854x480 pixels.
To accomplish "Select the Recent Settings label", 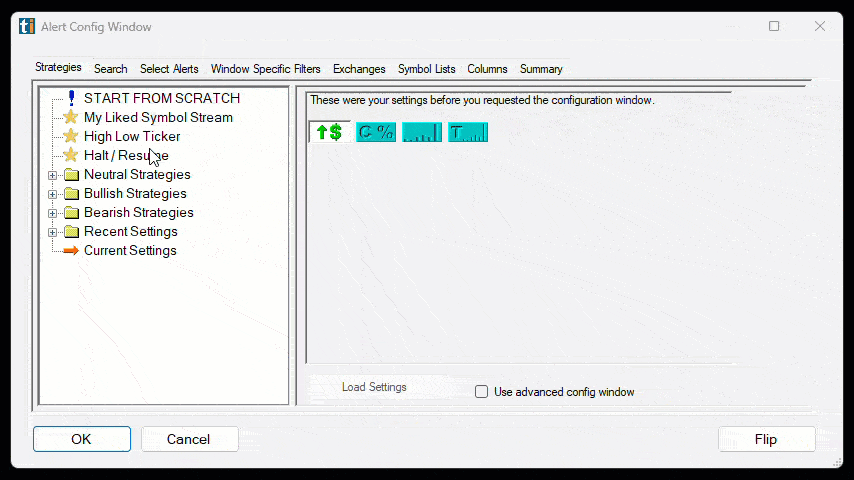I will click(x=131, y=232).
